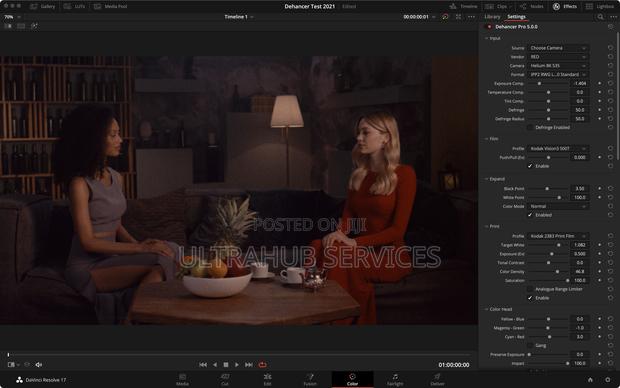Toggle the Effects panel button
The width and height of the screenshot is (620, 388).
point(565,6)
